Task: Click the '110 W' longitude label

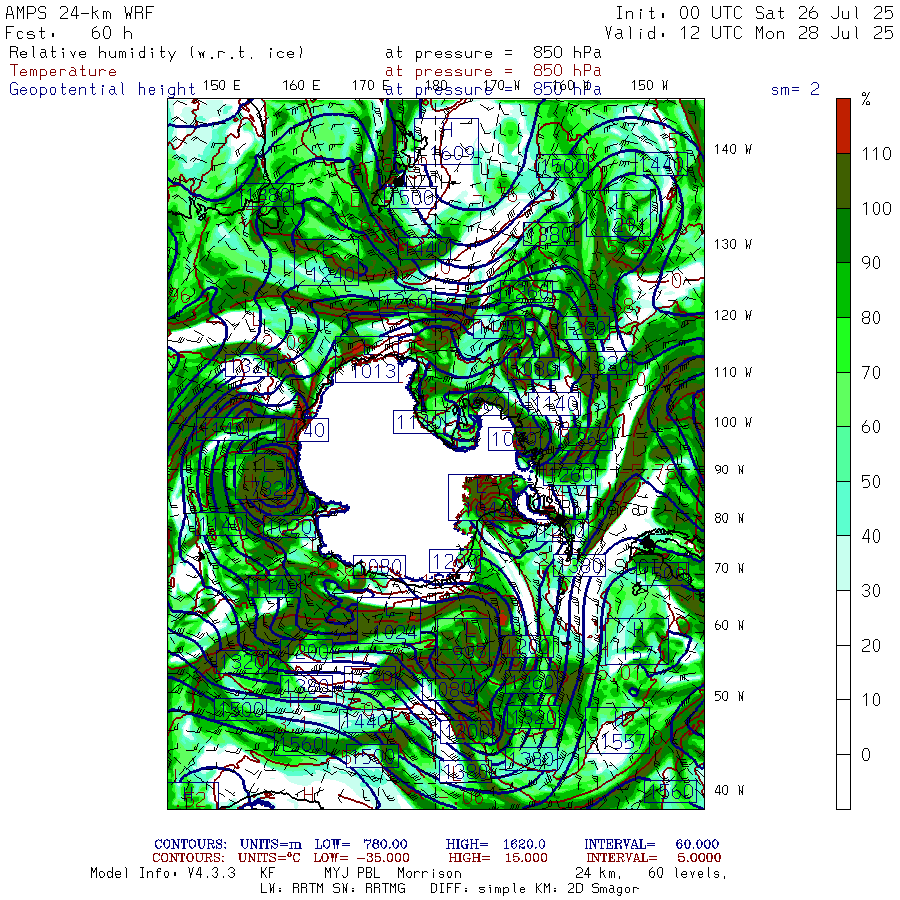Action: (x=733, y=372)
